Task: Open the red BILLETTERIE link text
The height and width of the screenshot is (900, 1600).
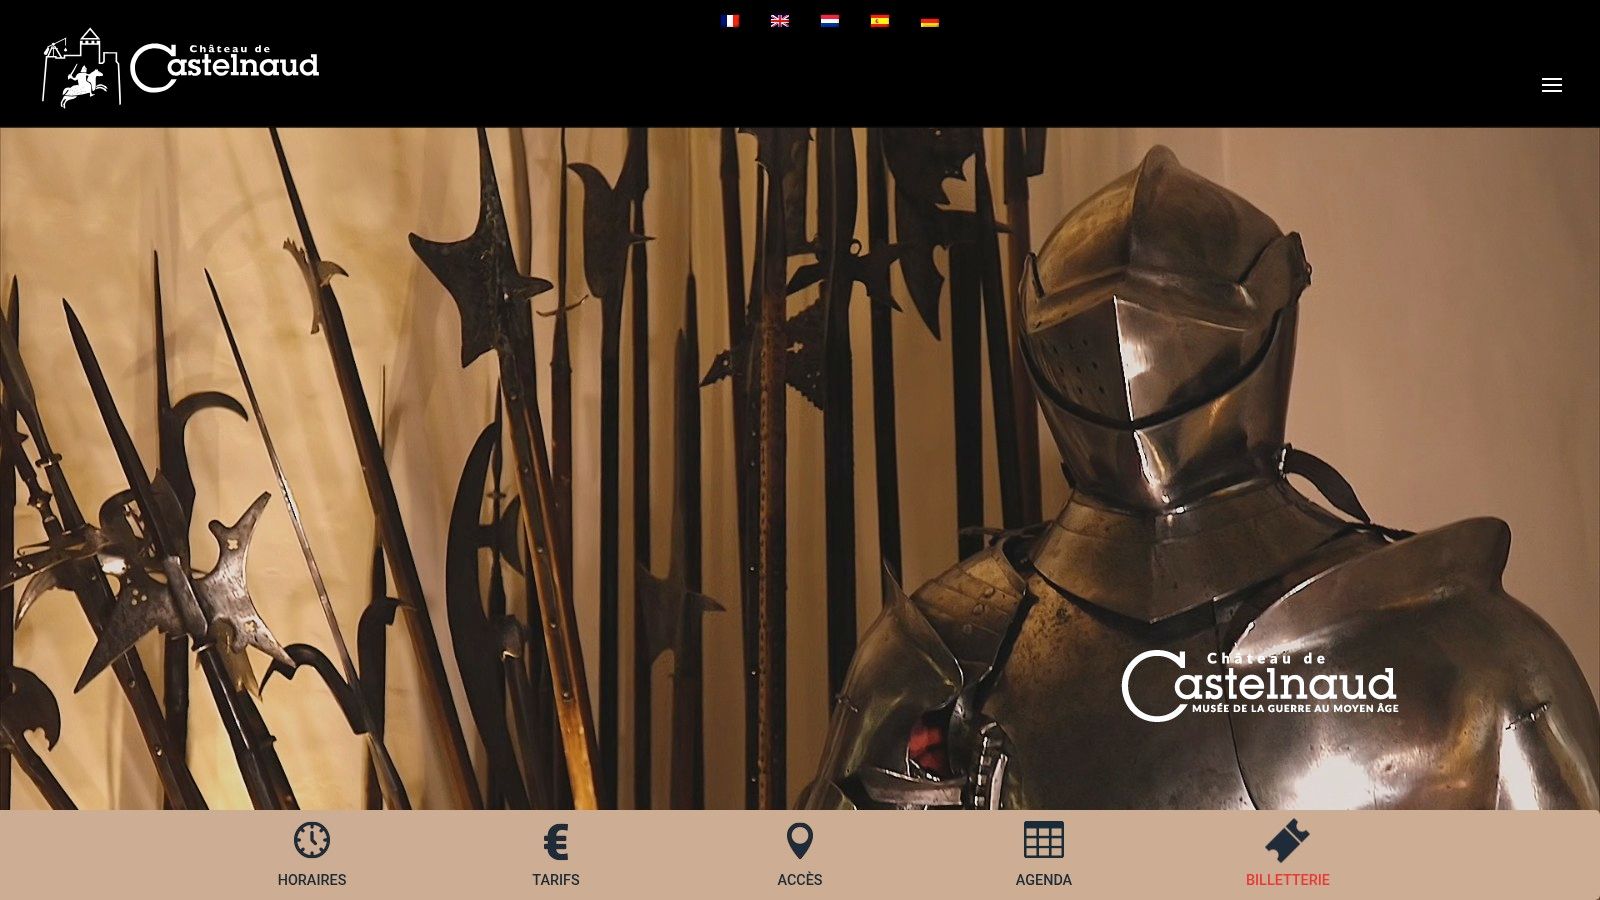Action: pos(1288,880)
